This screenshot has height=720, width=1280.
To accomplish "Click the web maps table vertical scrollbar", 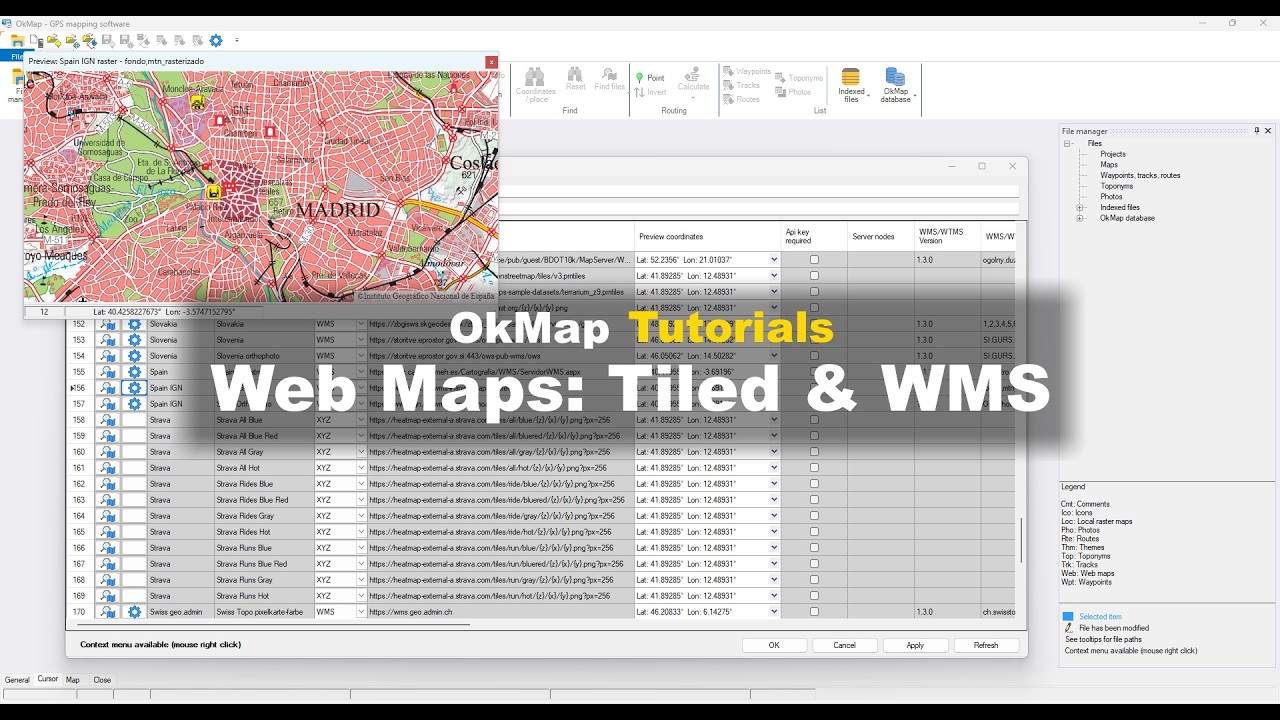I will tap(1021, 540).
